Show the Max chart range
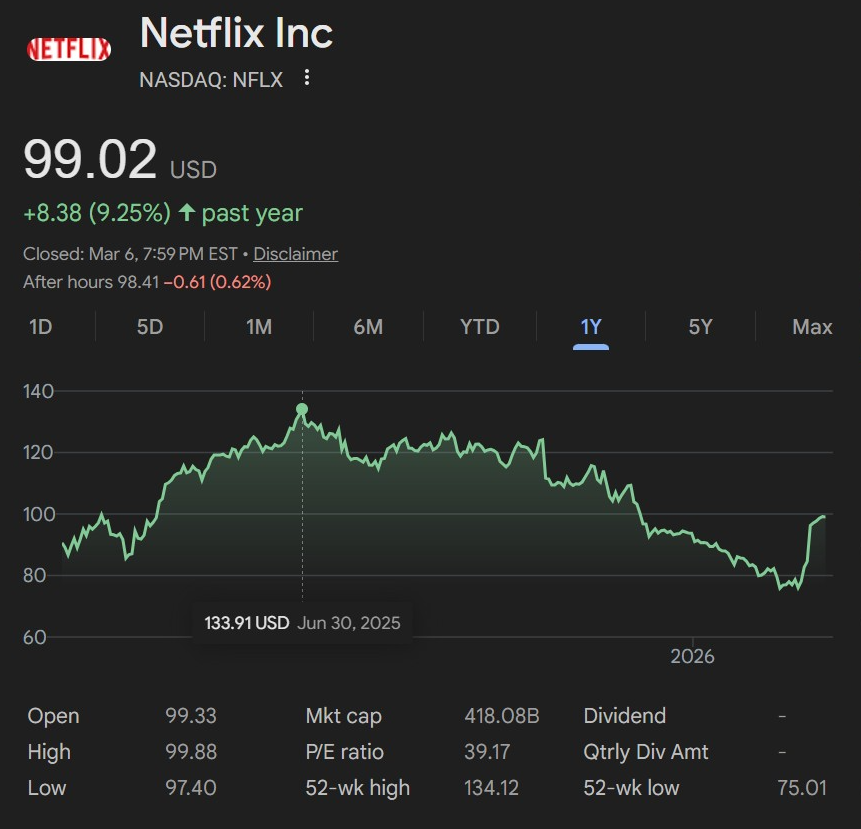This screenshot has height=829, width=861. pyautogui.click(x=812, y=327)
